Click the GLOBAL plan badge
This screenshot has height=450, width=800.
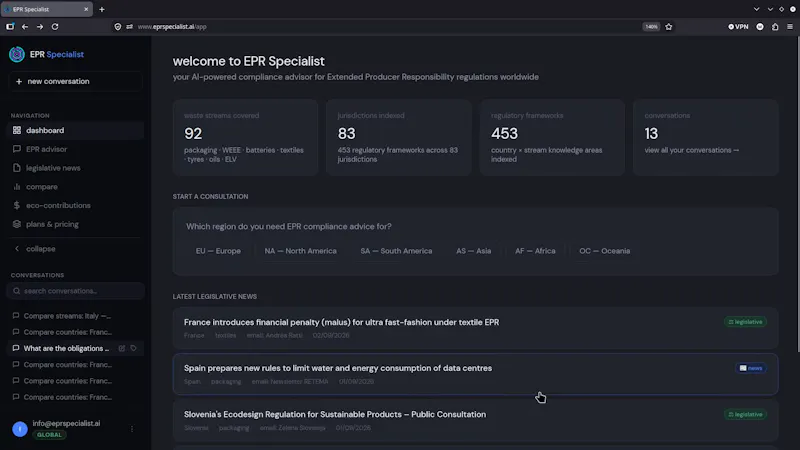(49, 435)
